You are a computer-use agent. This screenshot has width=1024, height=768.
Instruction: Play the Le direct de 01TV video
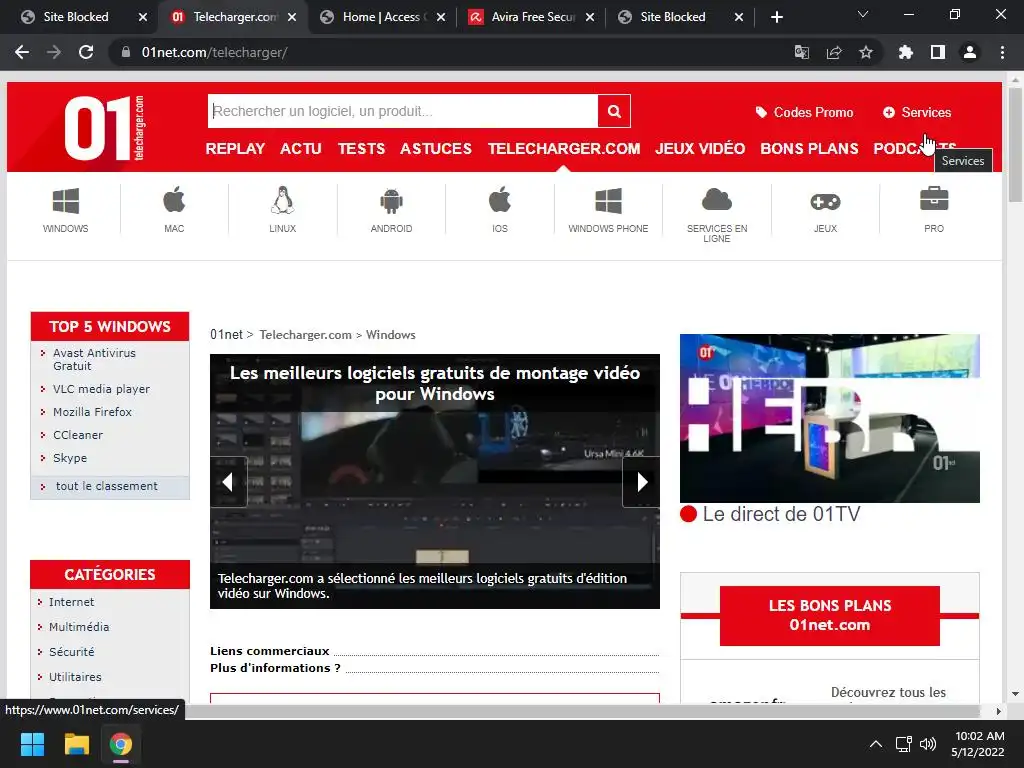(x=829, y=418)
